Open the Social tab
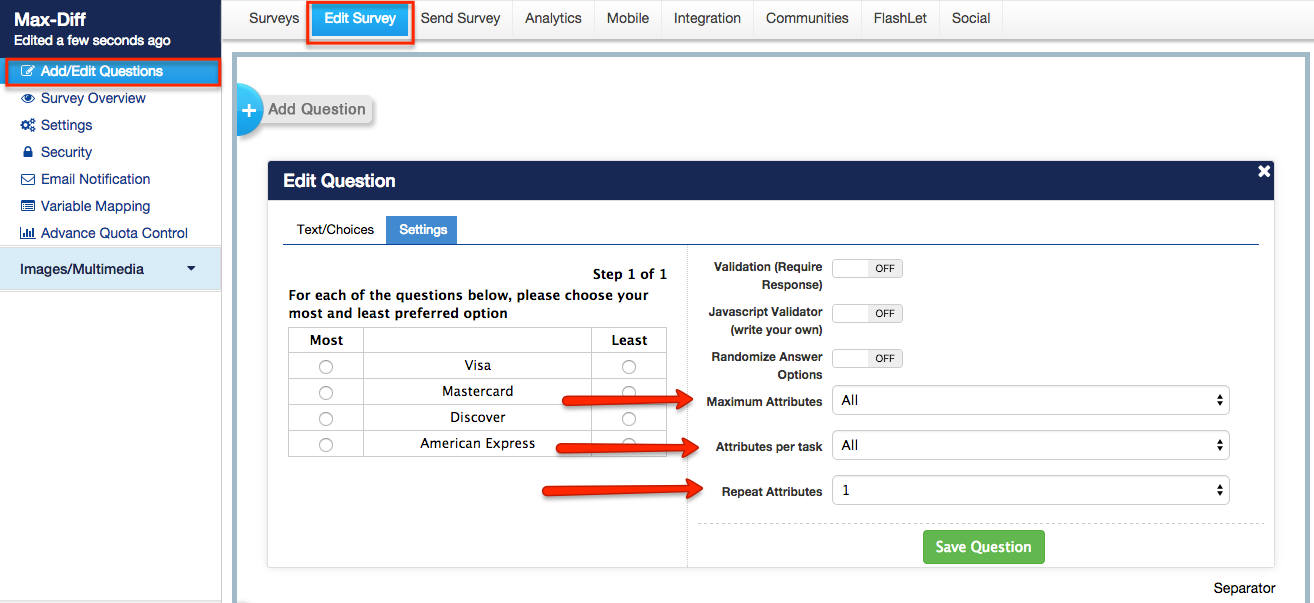The height and width of the screenshot is (603, 1314). [971, 18]
